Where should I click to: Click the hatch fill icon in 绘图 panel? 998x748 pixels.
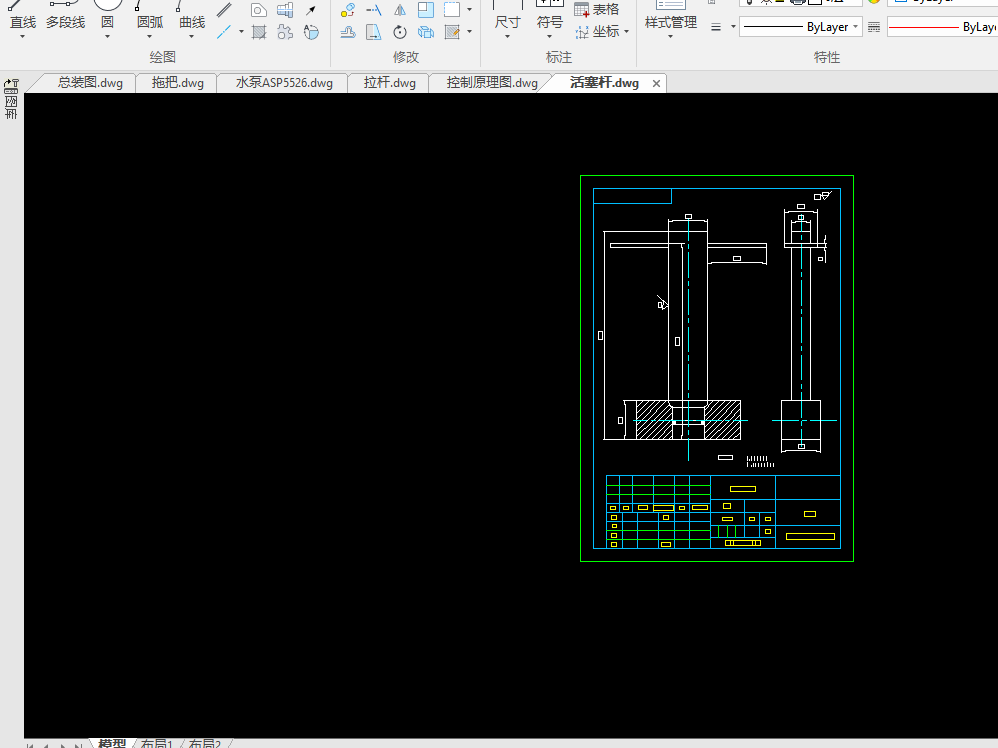click(259, 32)
